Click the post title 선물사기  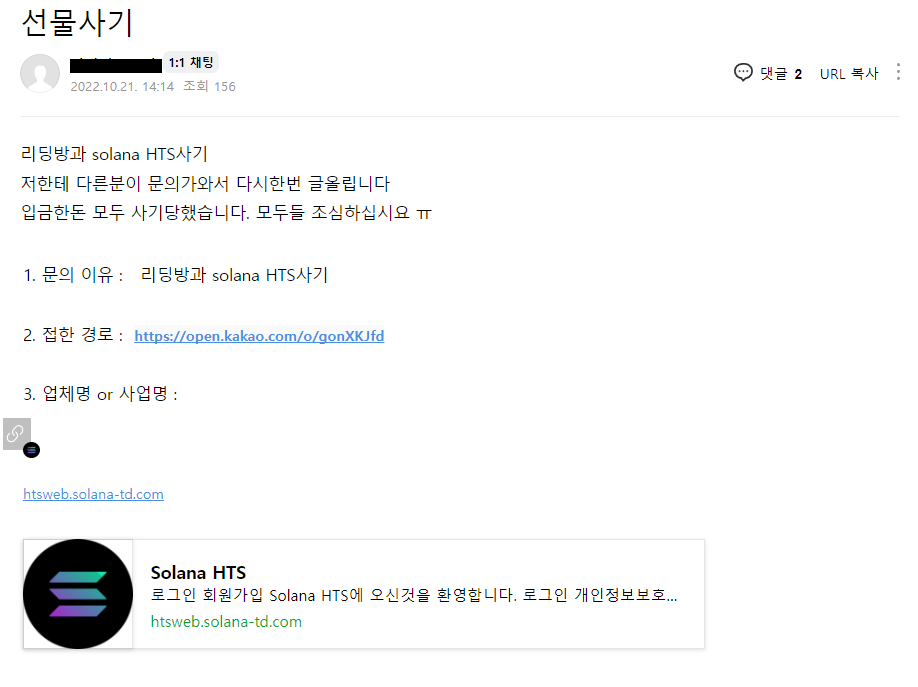pyautogui.click(x=77, y=22)
